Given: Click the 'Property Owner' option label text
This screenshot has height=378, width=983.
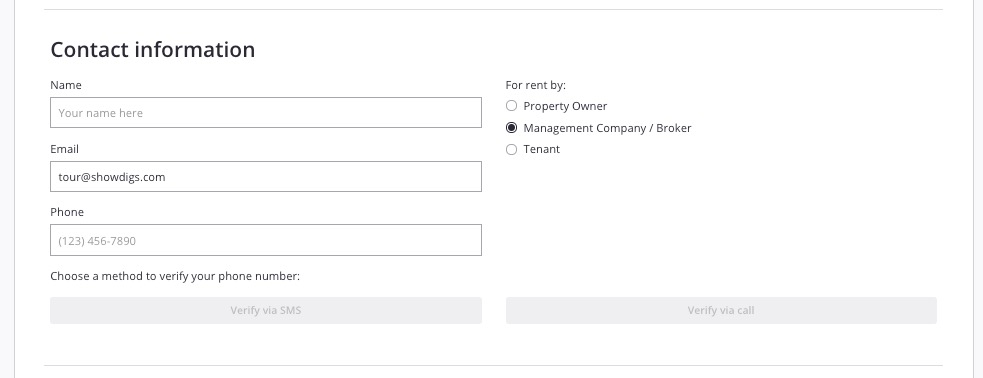Looking at the screenshot, I should pyautogui.click(x=565, y=107).
